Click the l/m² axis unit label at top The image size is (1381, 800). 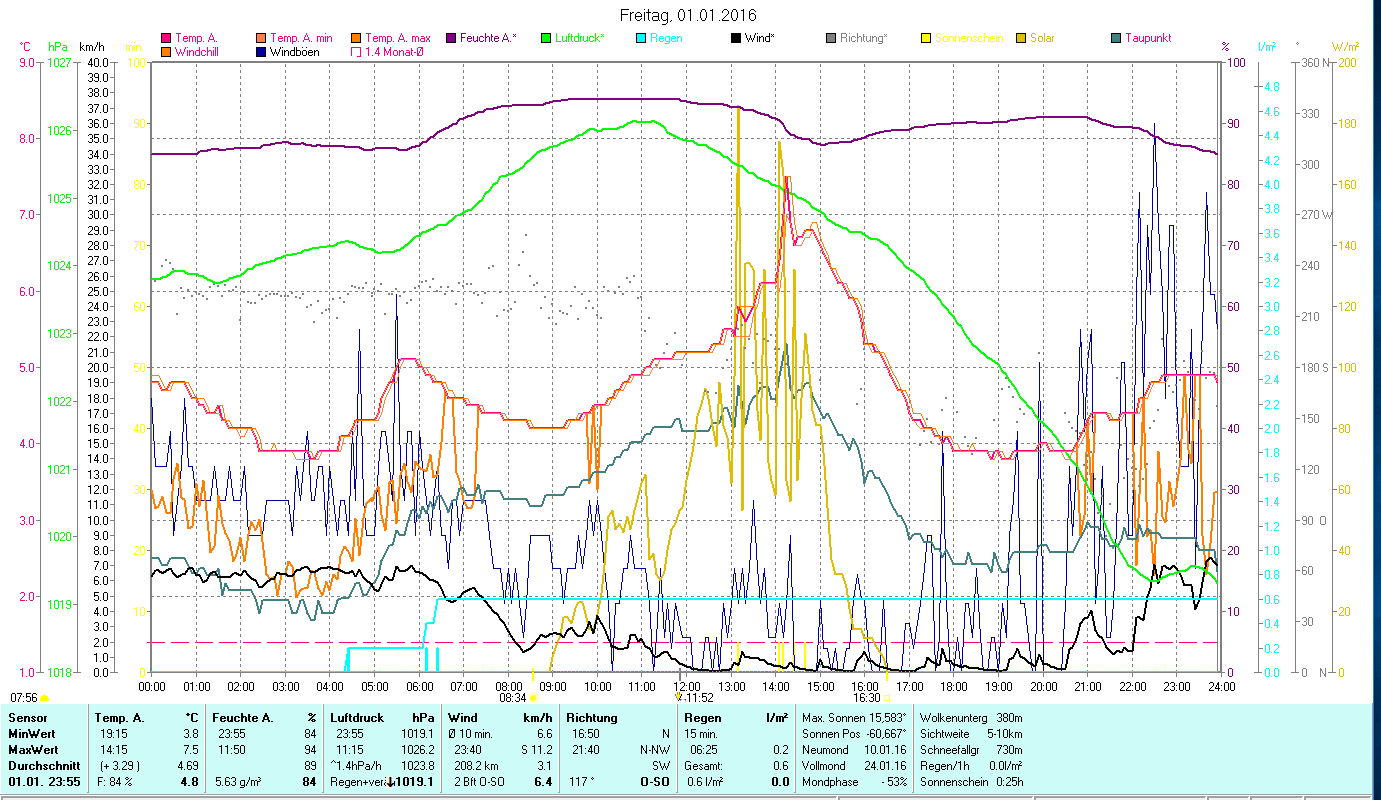(1267, 47)
